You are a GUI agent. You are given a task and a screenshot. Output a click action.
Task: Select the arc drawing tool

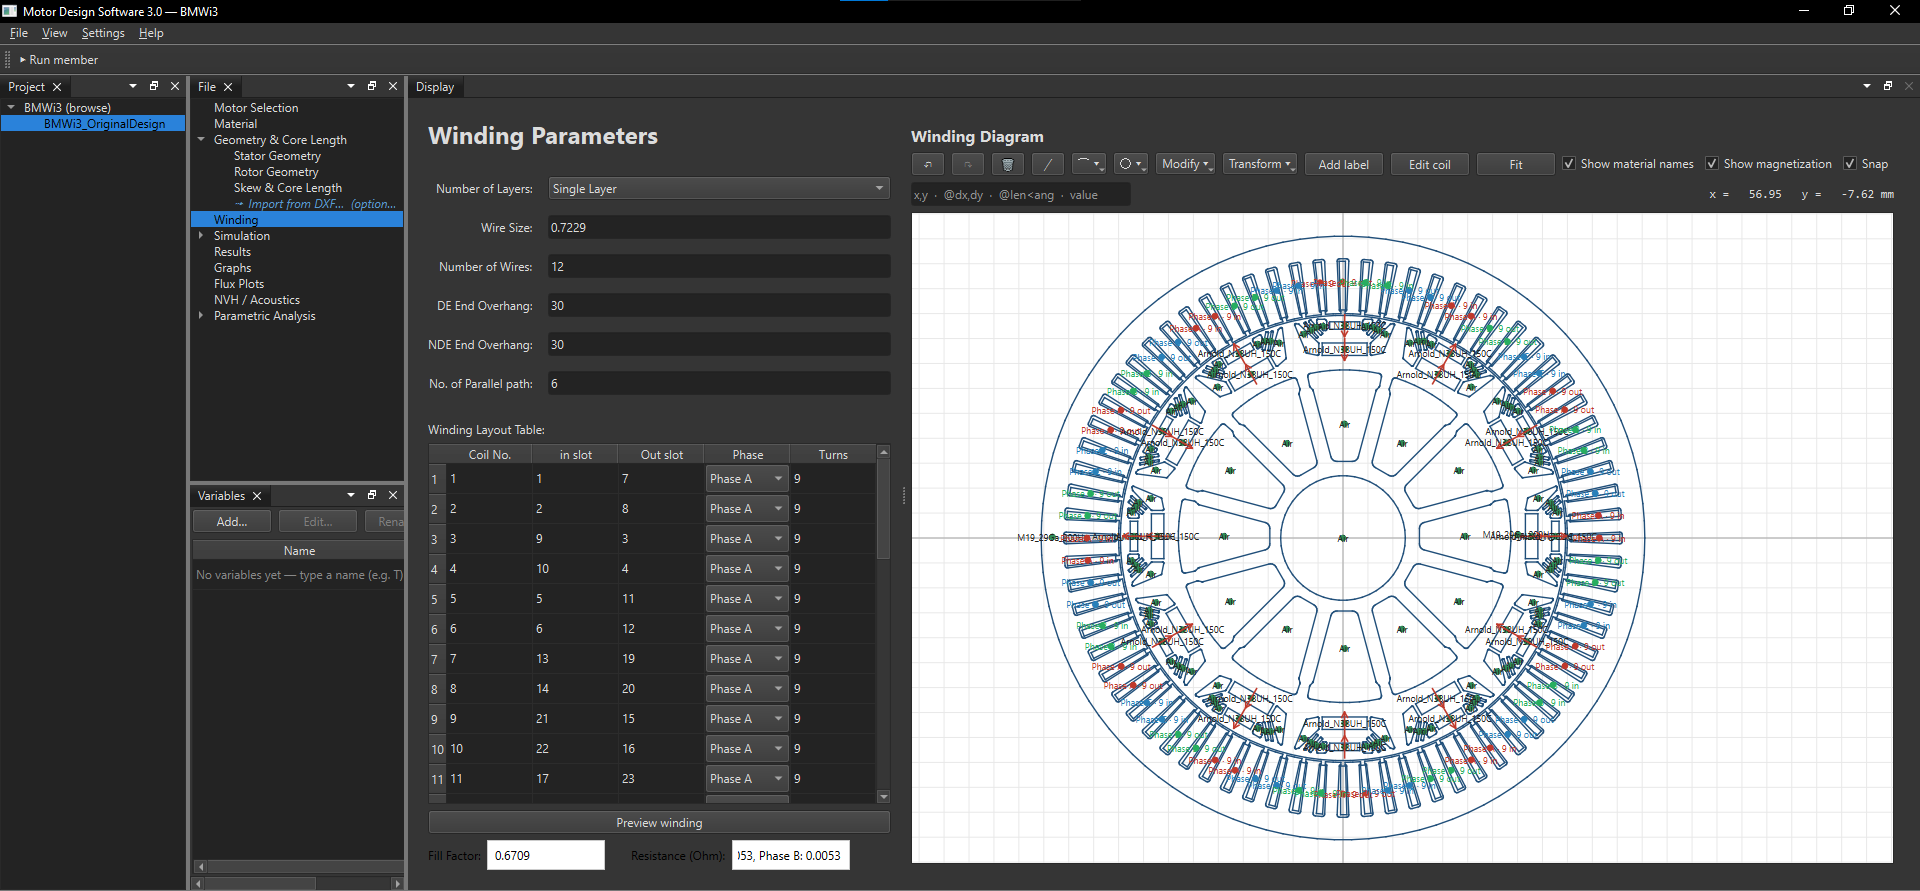coord(1088,164)
